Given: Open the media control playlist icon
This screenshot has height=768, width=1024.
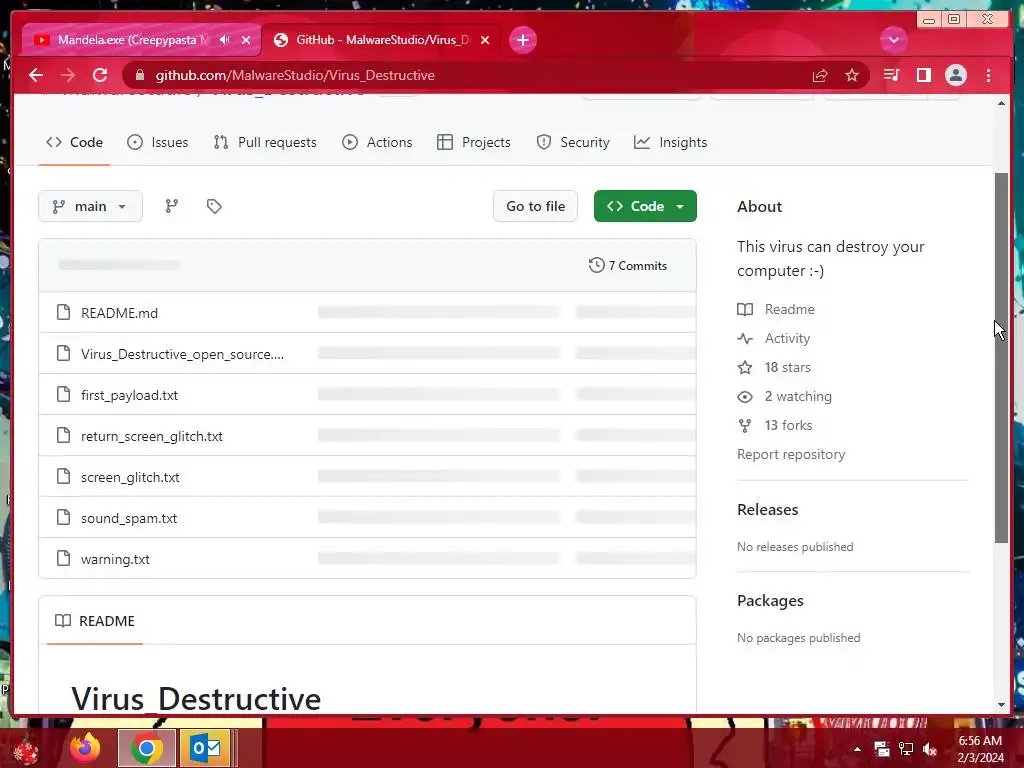Looking at the screenshot, I should point(891,75).
